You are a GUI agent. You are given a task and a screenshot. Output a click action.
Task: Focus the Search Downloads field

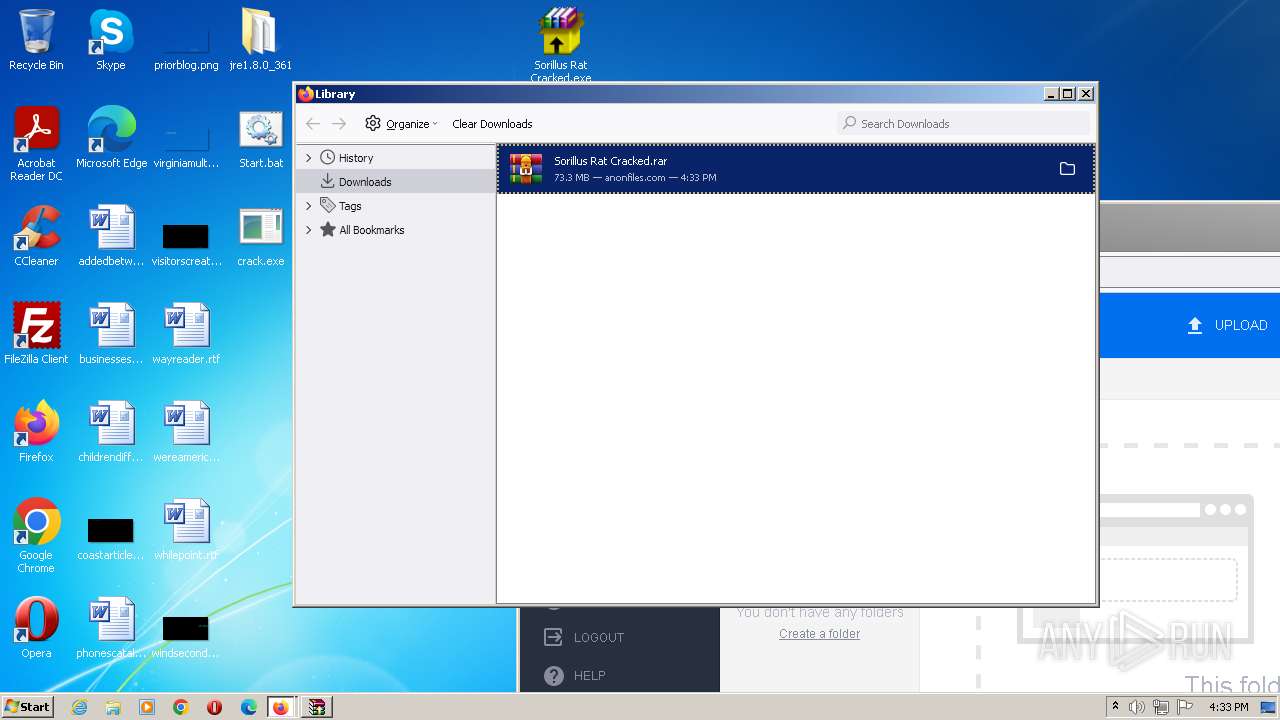pyautogui.click(x=963, y=123)
